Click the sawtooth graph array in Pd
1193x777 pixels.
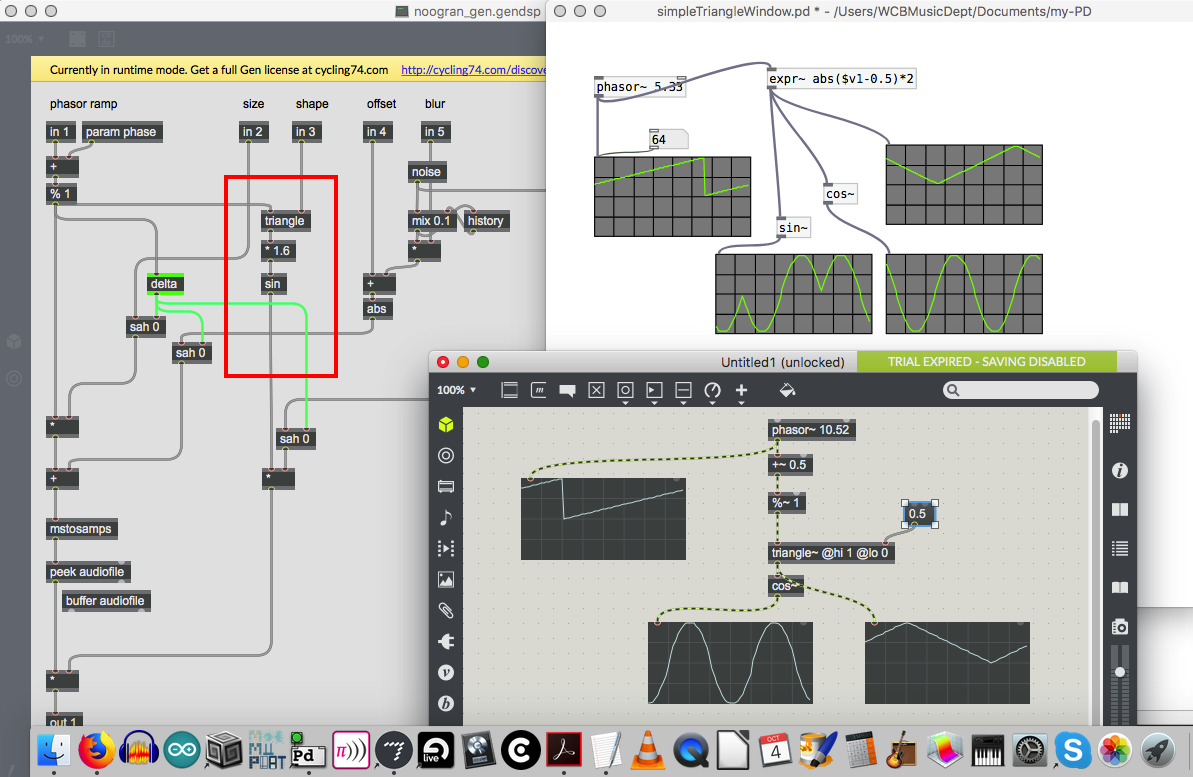pos(673,196)
